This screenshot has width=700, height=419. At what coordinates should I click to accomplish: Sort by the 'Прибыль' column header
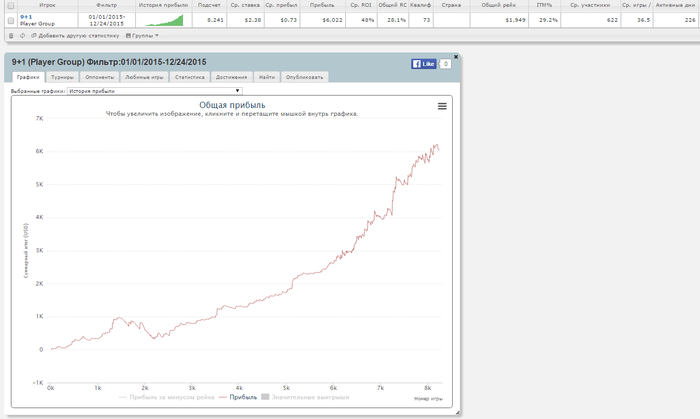coord(322,5)
